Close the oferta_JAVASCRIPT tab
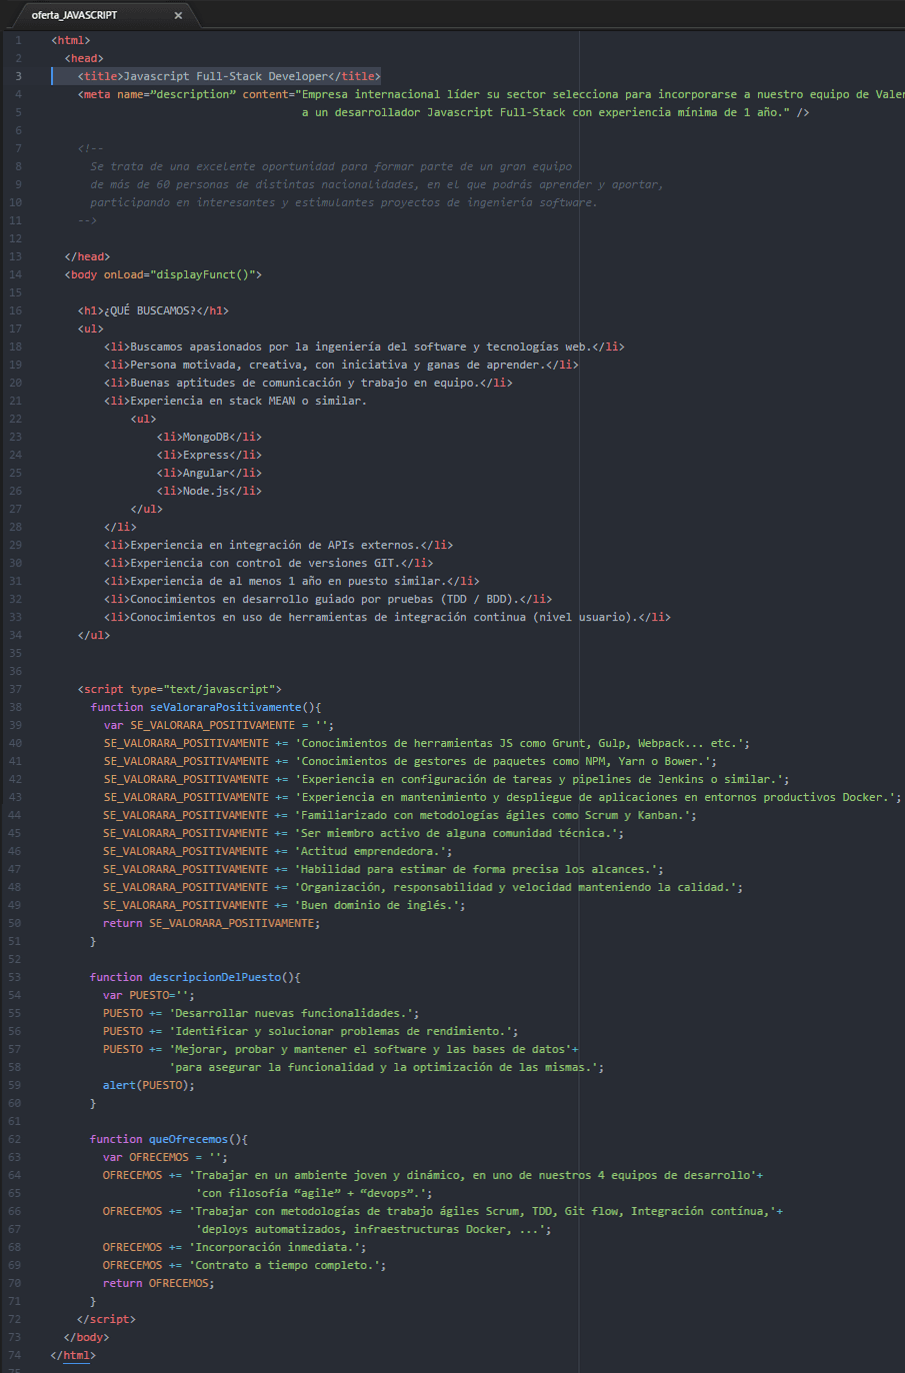Viewport: 905px width, 1373px height. coord(178,15)
